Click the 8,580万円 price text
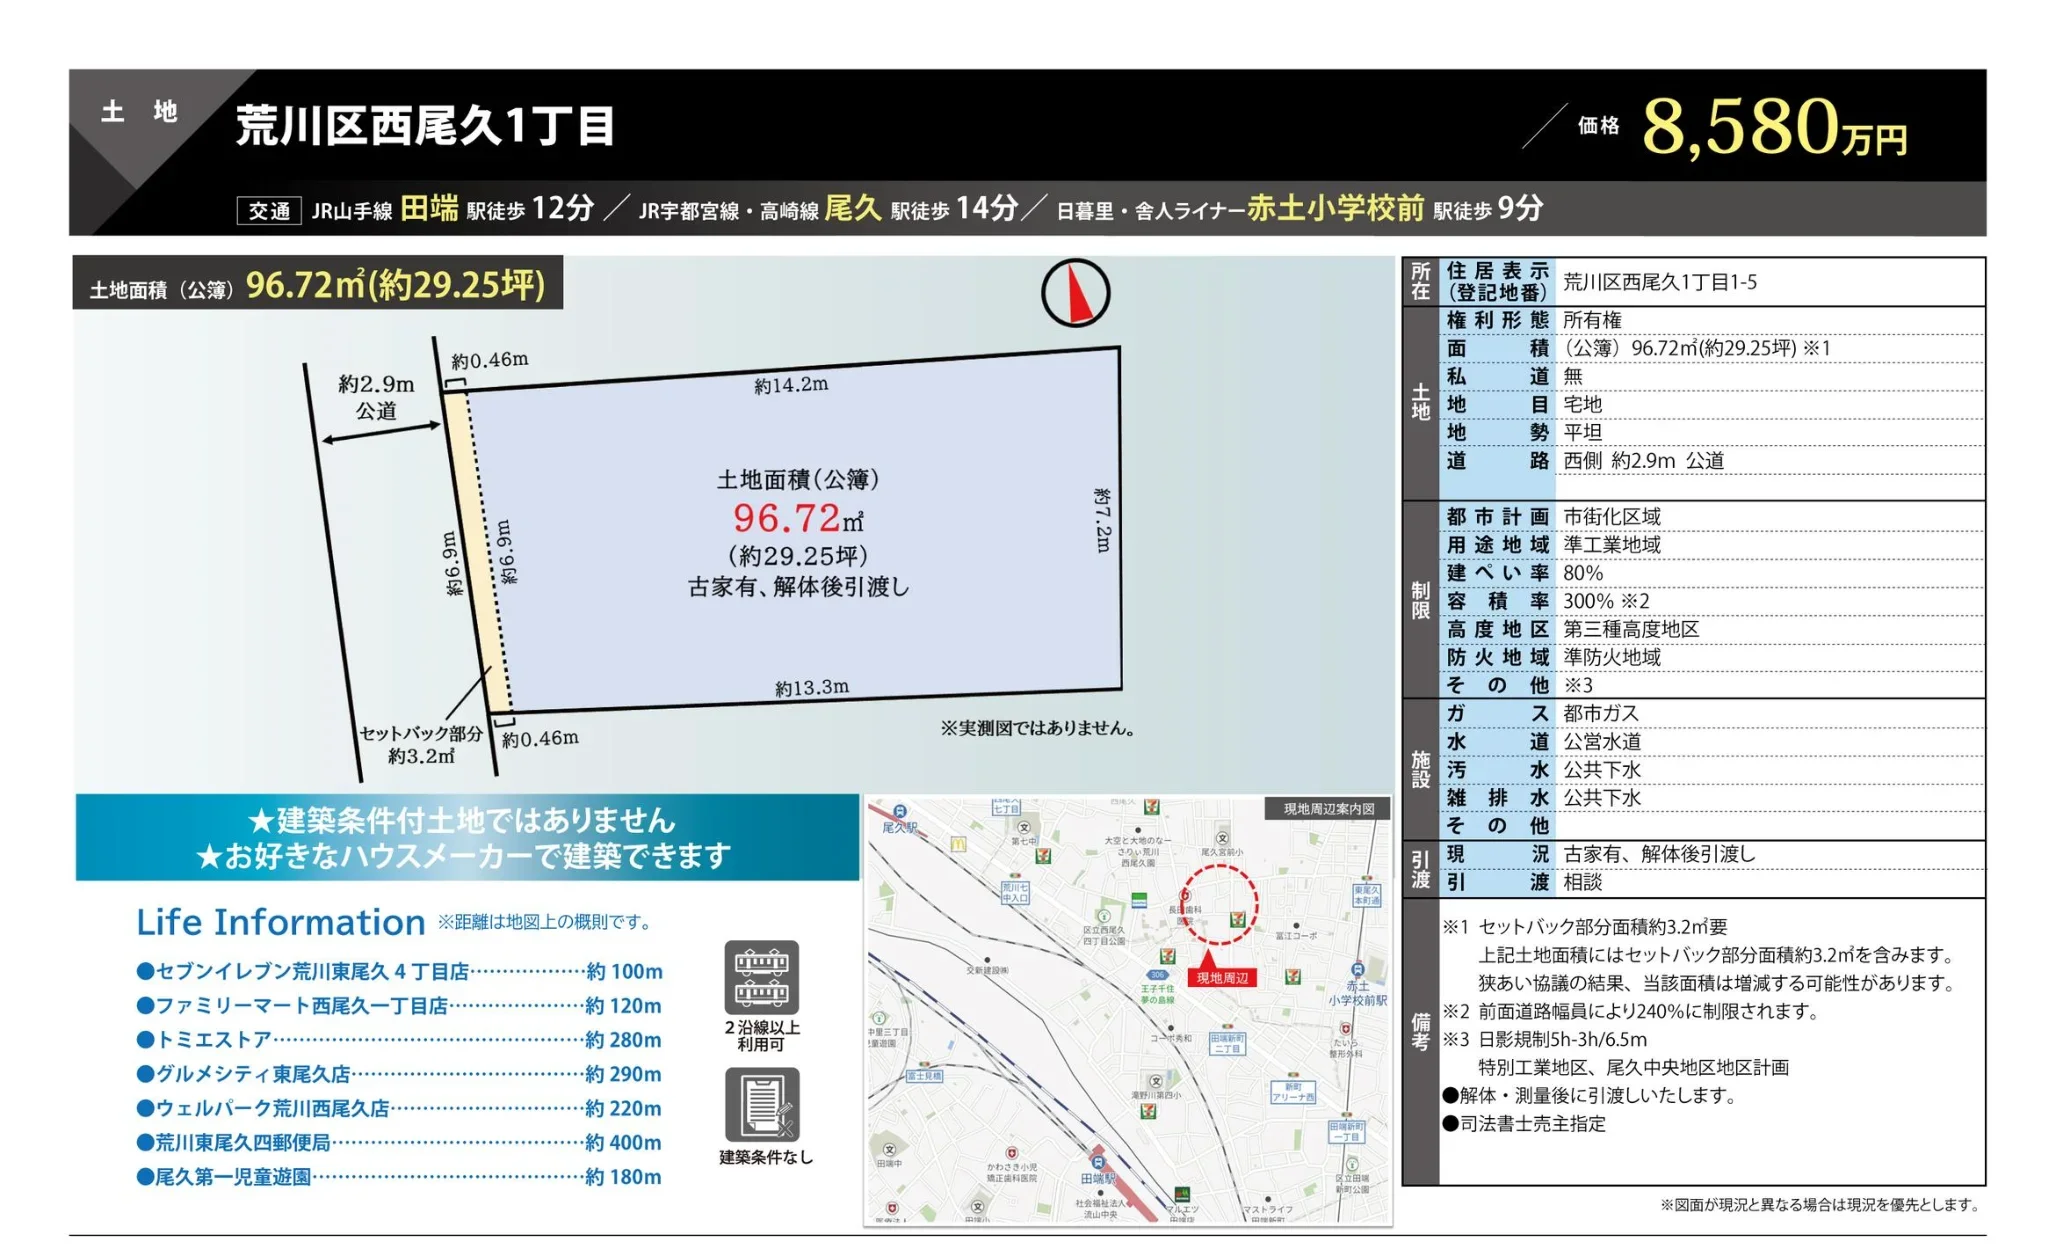 (1774, 129)
